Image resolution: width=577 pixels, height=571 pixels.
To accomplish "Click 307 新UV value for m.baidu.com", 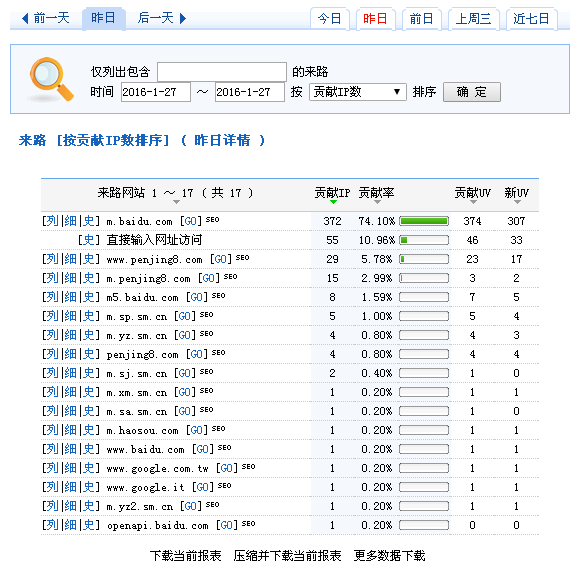I will [x=516, y=221].
